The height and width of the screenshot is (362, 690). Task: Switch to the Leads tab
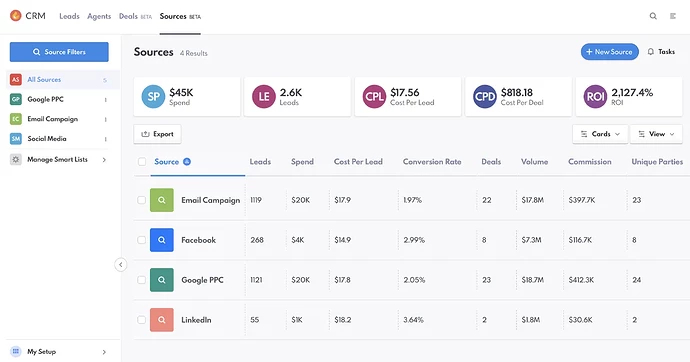tap(69, 16)
